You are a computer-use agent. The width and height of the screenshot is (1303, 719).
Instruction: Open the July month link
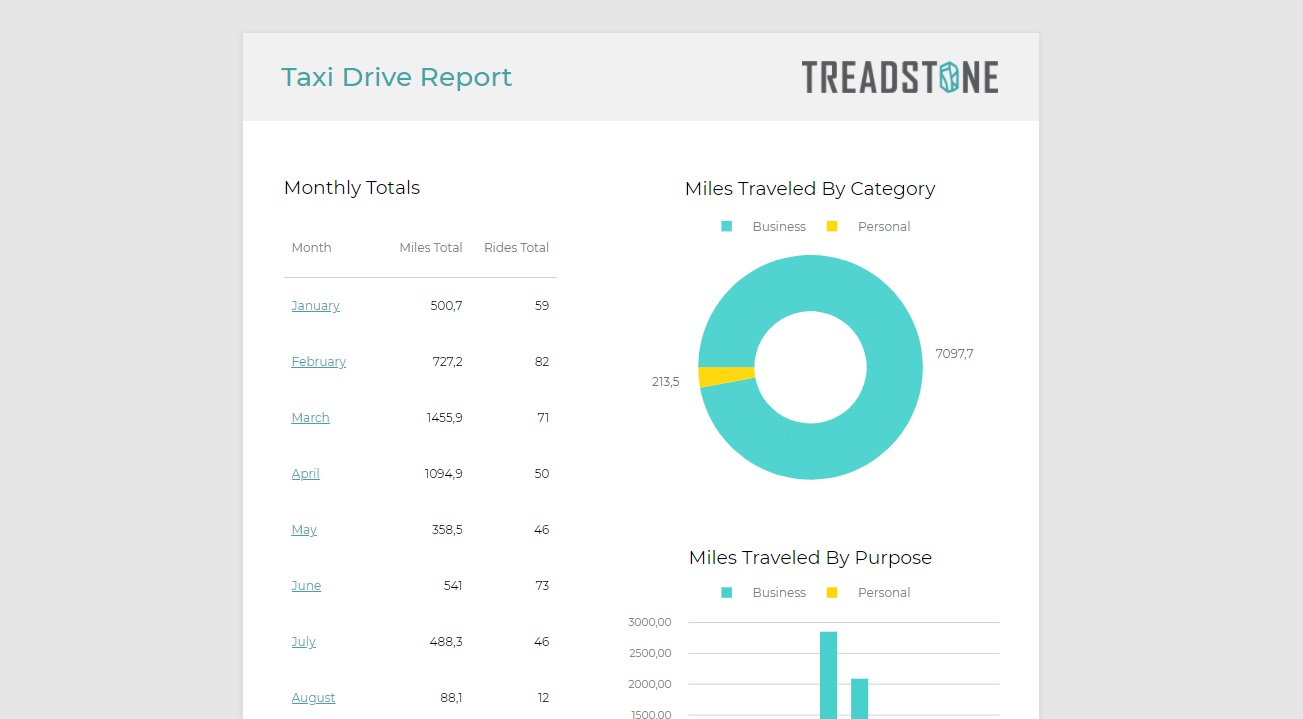pyautogui.click(x=303, y=642)
